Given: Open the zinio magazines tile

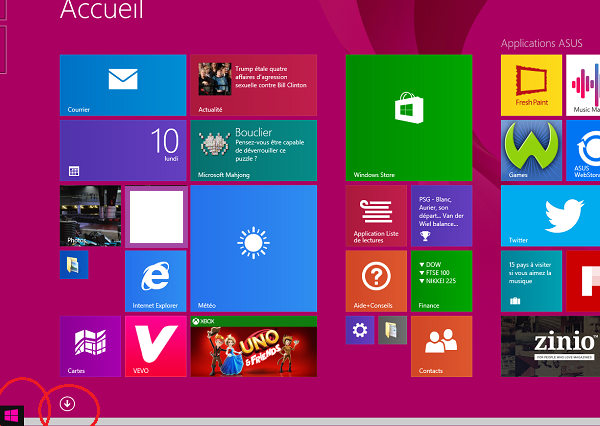Looking at the screenshot, I should (x=550, y=346).
